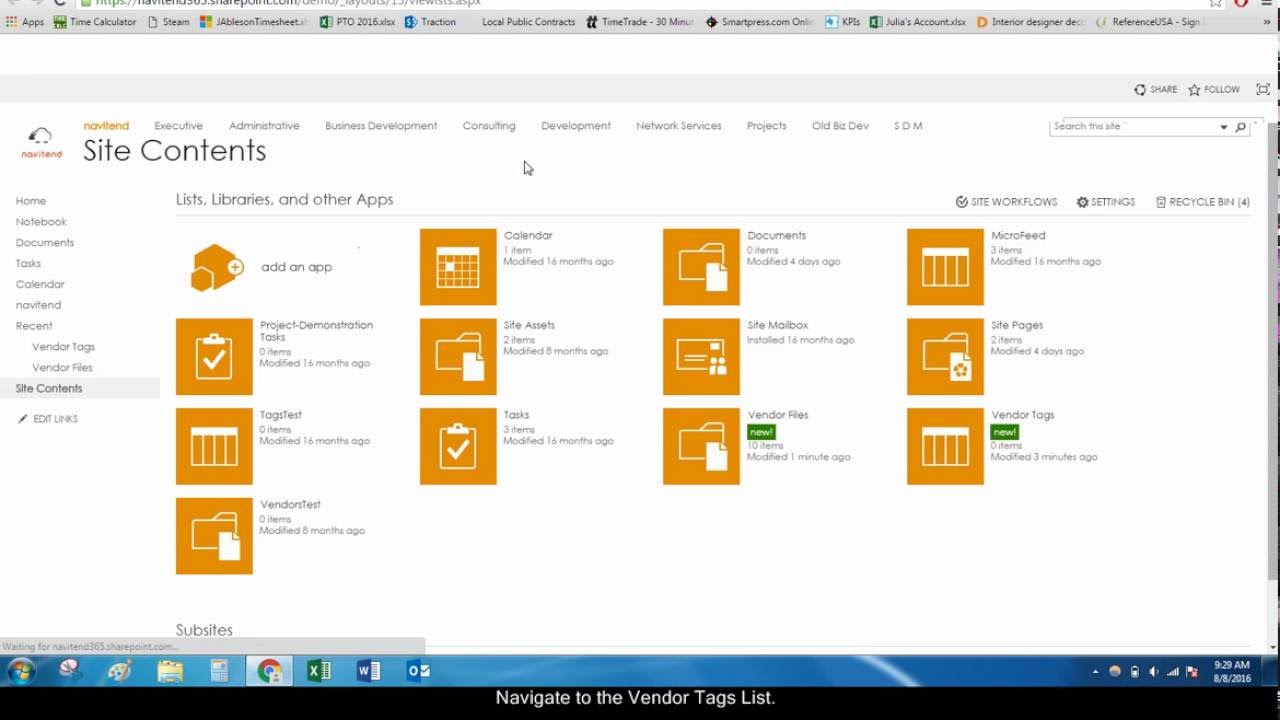Open the Vendor Tags list tile
This screenshot has width=1280, height=720.
coord(944,446)
